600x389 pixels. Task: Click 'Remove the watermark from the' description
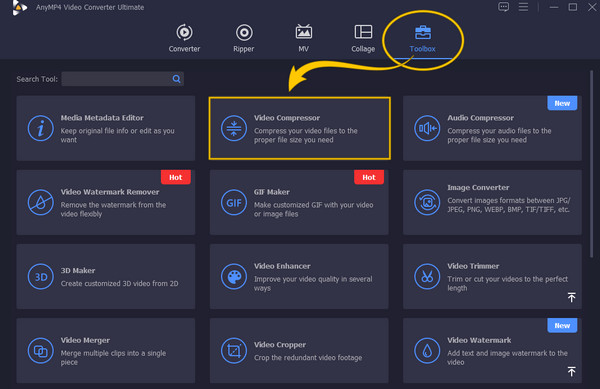(x=113, y=209)
